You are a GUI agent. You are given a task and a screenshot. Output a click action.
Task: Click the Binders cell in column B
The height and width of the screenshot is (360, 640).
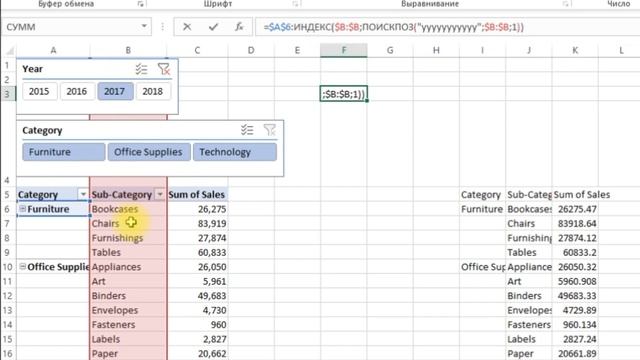tap(128, 296)
